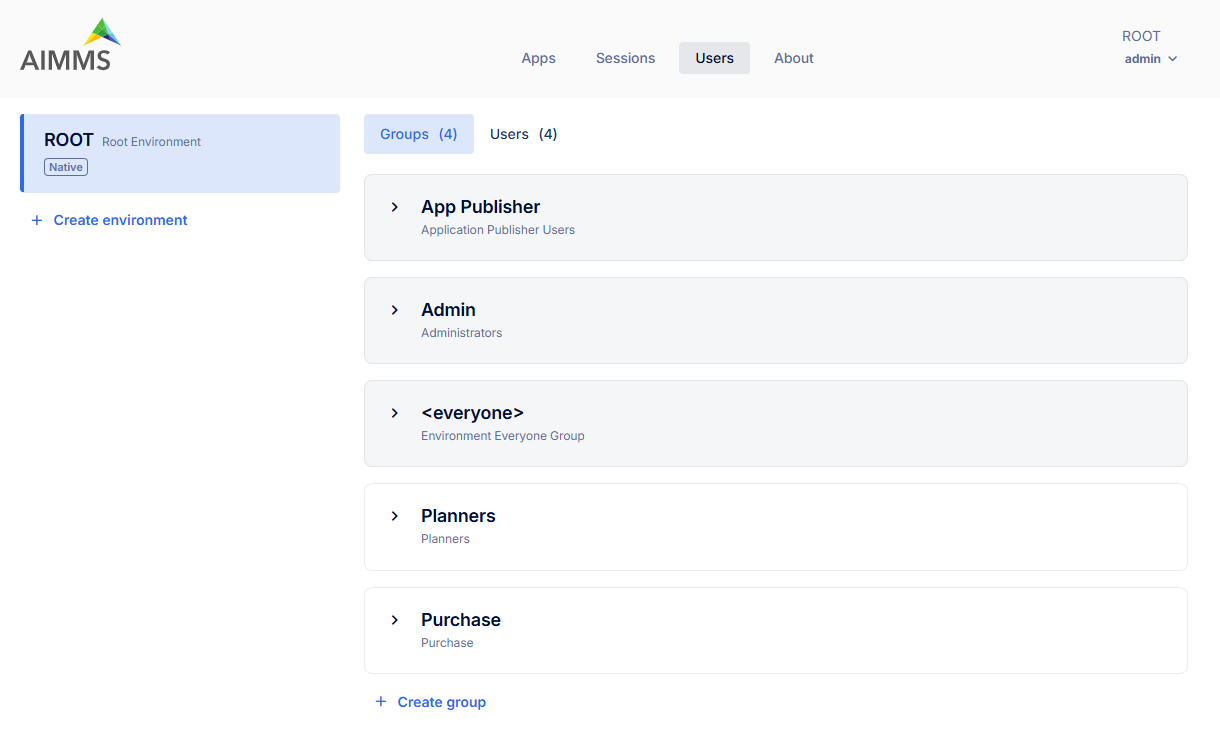The height and width of the screenshot is (737, 1220).
Task: Navigate to the Apps page
Action: (538, 58)
